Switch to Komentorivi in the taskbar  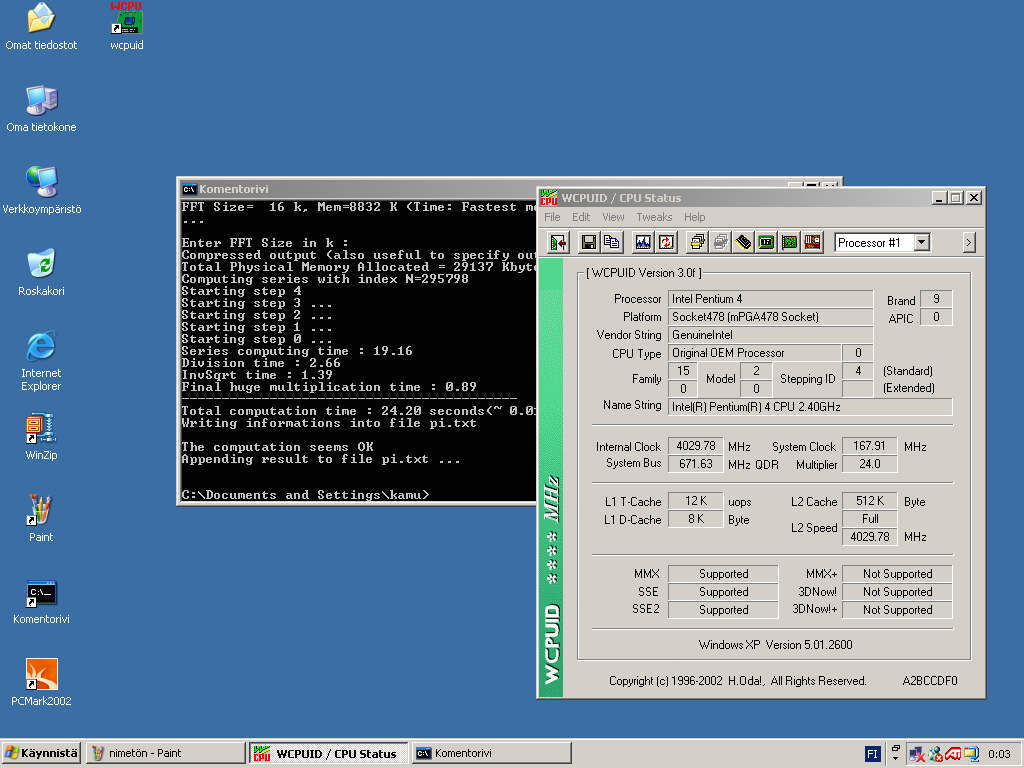pos(491,753)
